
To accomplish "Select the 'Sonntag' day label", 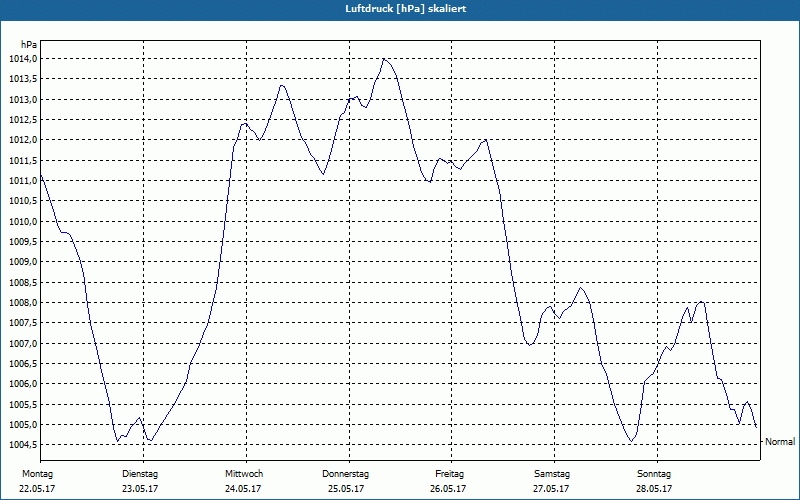I will 654,474.
